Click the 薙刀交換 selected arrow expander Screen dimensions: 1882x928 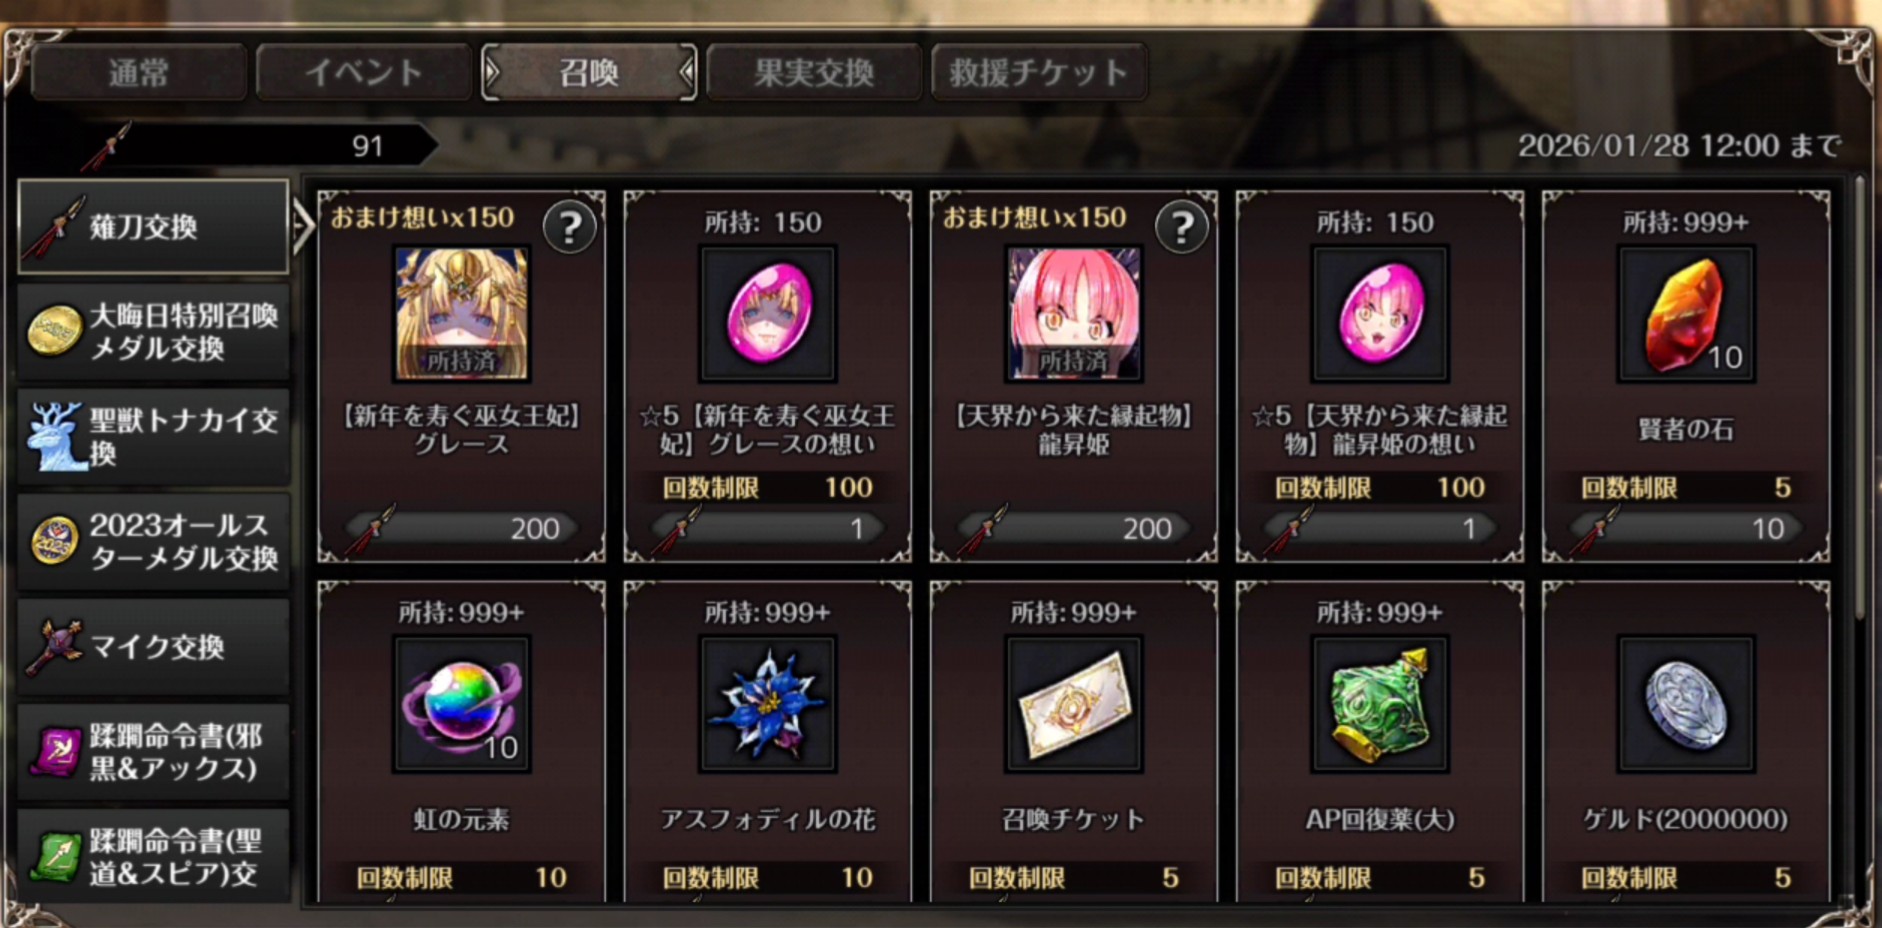pos(303,227)
